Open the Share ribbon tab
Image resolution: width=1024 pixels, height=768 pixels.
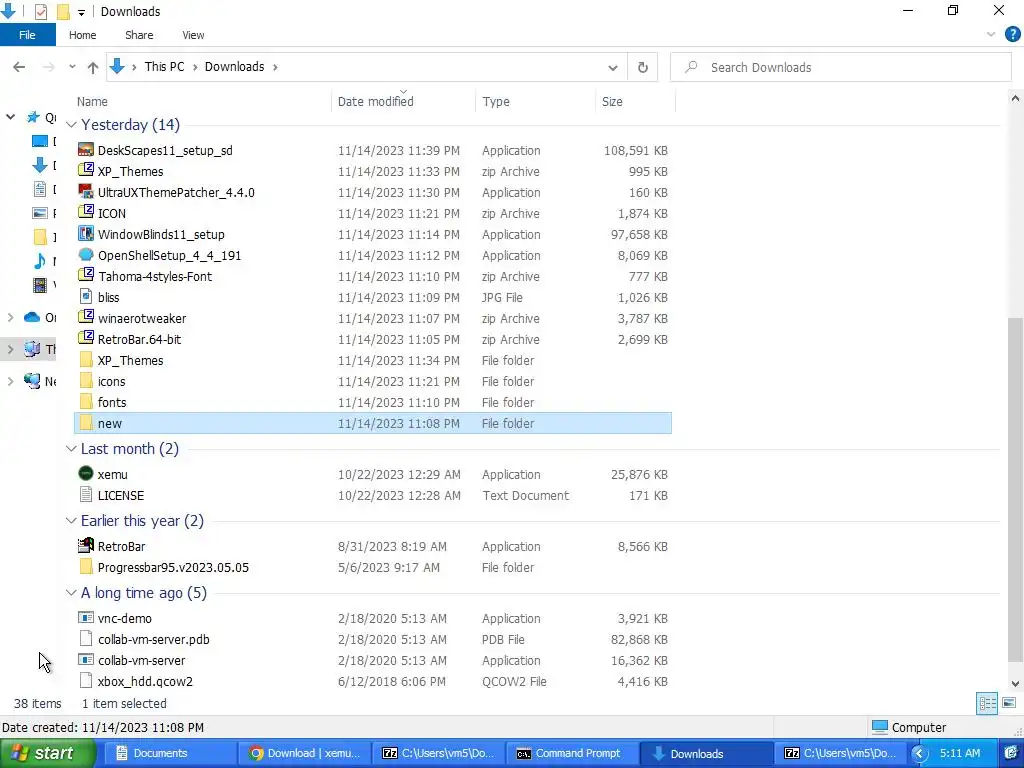click(139, 35)
